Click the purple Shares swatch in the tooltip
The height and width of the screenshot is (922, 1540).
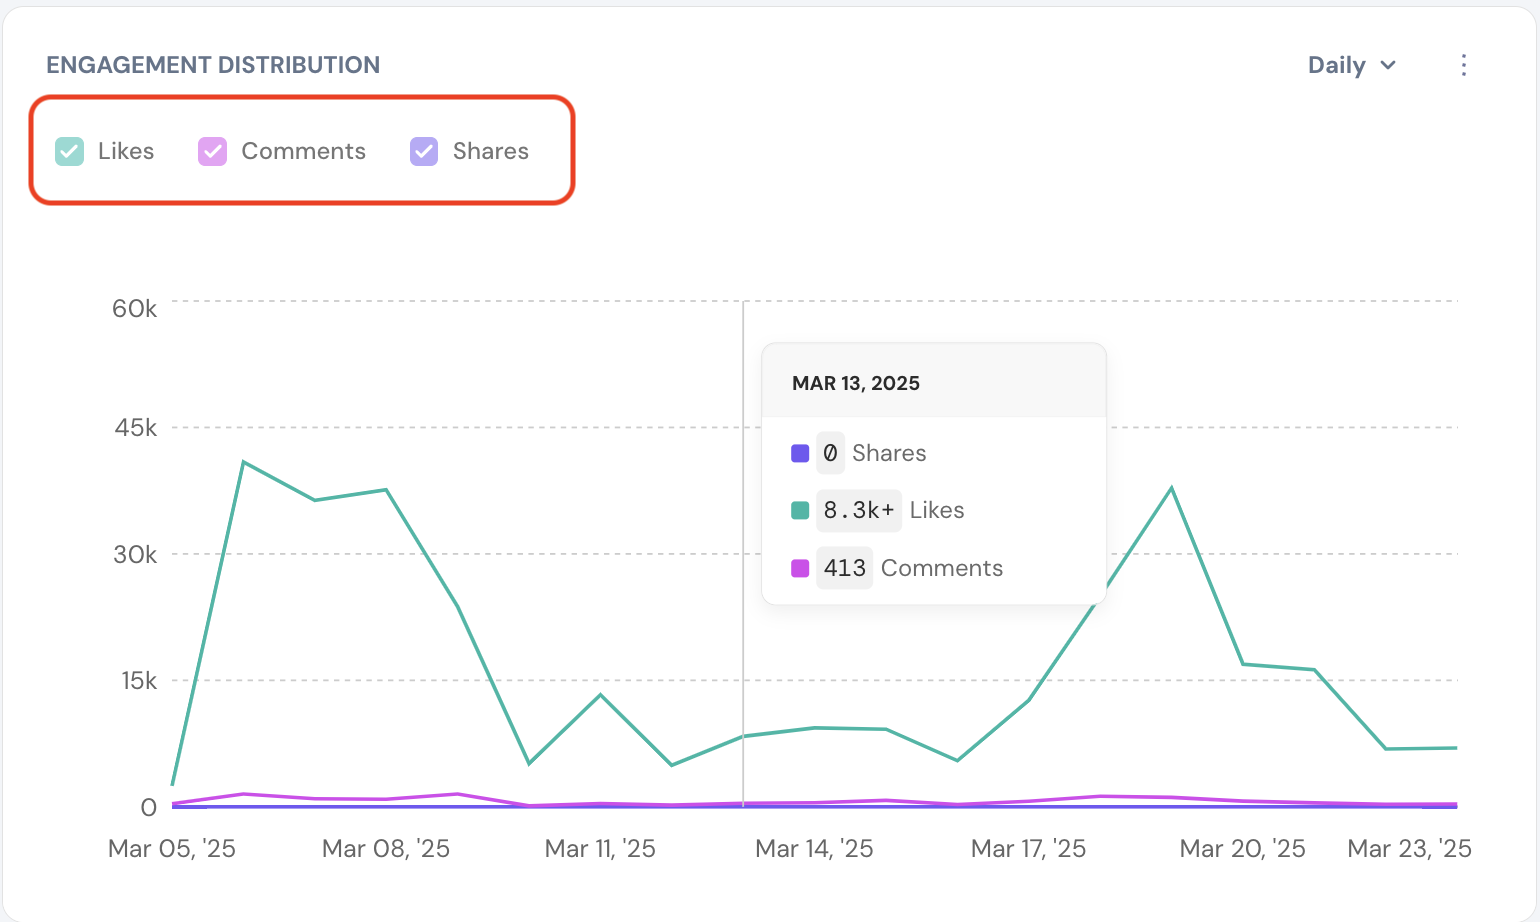click(800, 453)
